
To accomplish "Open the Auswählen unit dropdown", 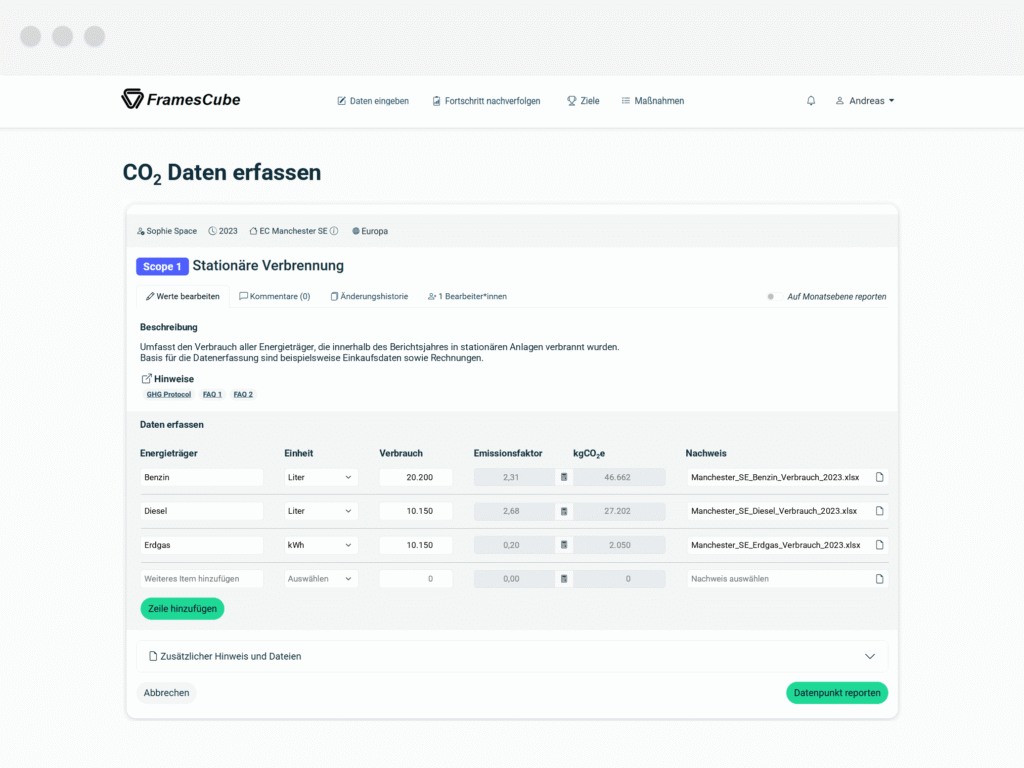I will pyautogui.click(x=321, y=579).
